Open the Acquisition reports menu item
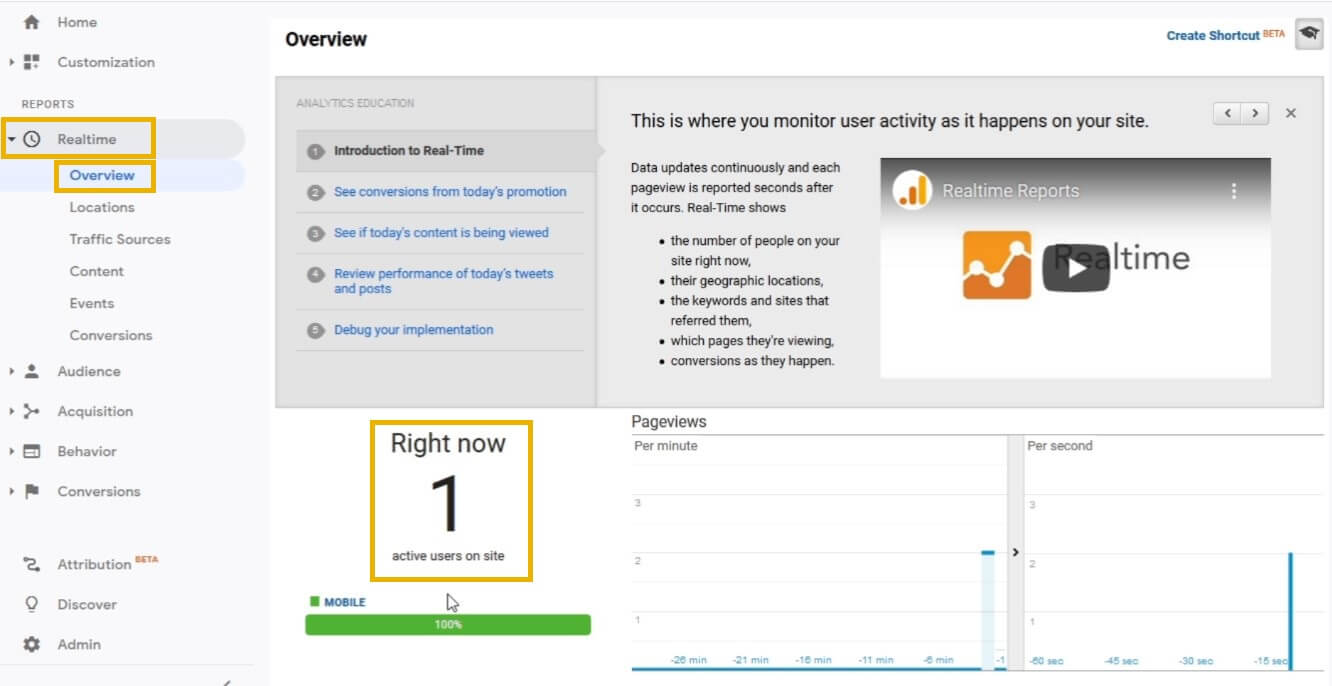The width and height of the screenshot is (1332, 686). pos(95,411)
